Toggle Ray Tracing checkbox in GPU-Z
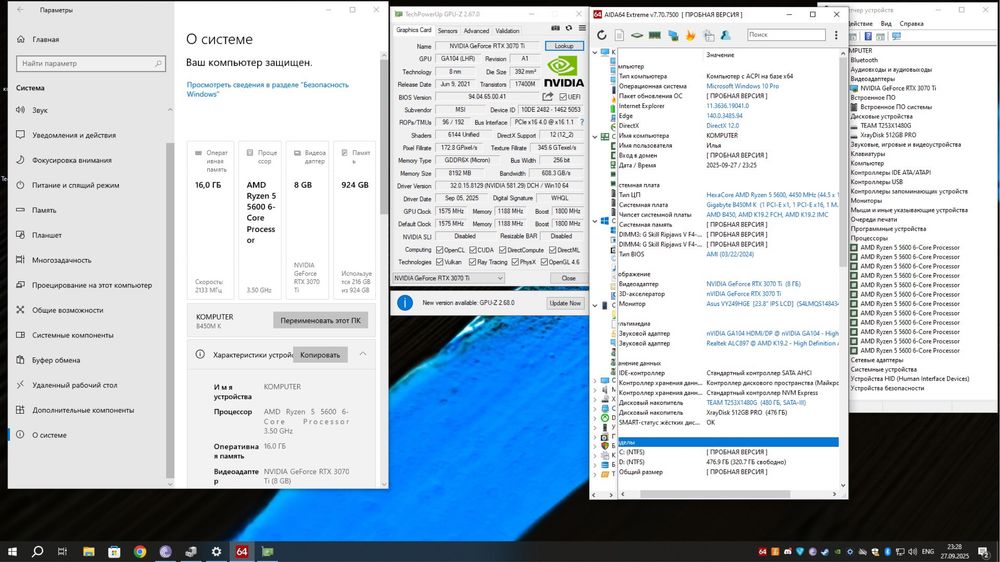1000x562 pixels. pyautogui.click(x=473, y=262)
